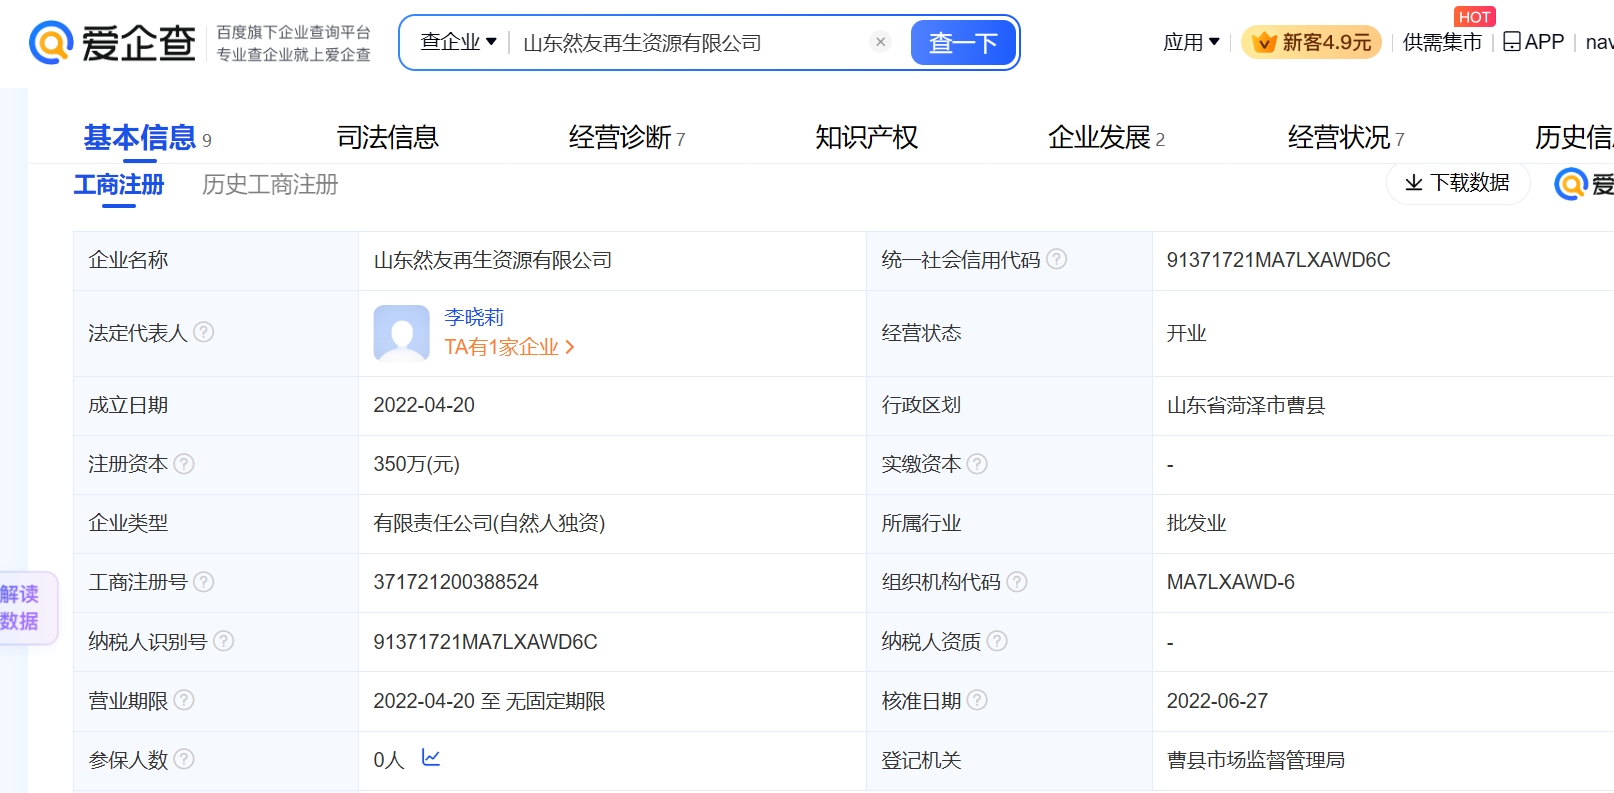This screenshot has width=1614, height=793.
Task: Expand the 应用 menu
Action: click(1191, 42)
